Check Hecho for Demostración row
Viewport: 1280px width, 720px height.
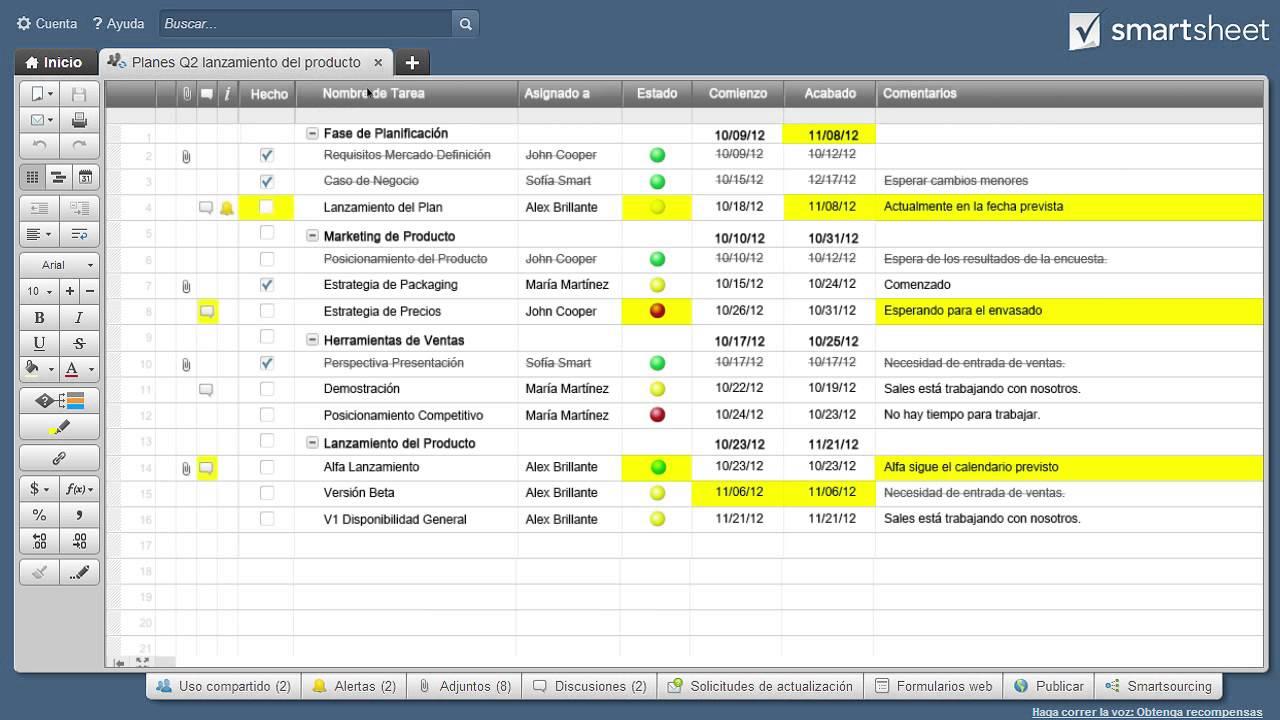266,389
